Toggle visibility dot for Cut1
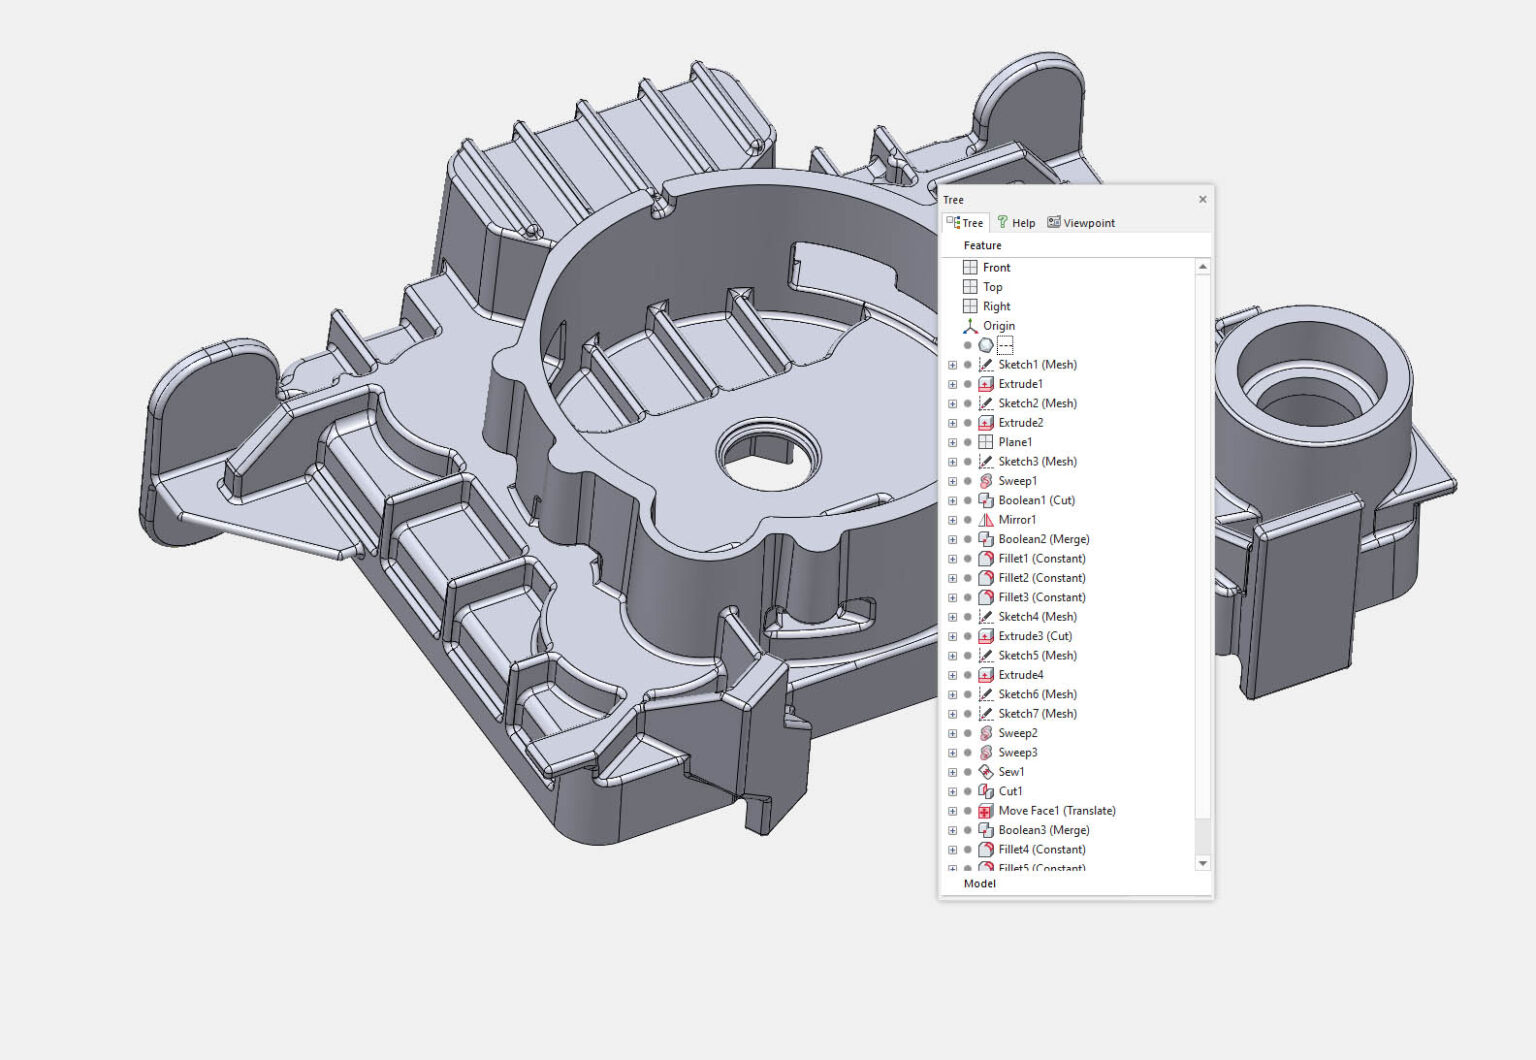 click(x=967, y=791)
